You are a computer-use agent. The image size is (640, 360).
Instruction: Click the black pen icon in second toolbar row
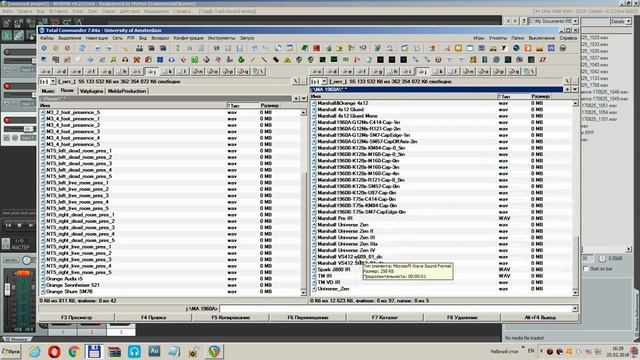click(x=276, y=60)
